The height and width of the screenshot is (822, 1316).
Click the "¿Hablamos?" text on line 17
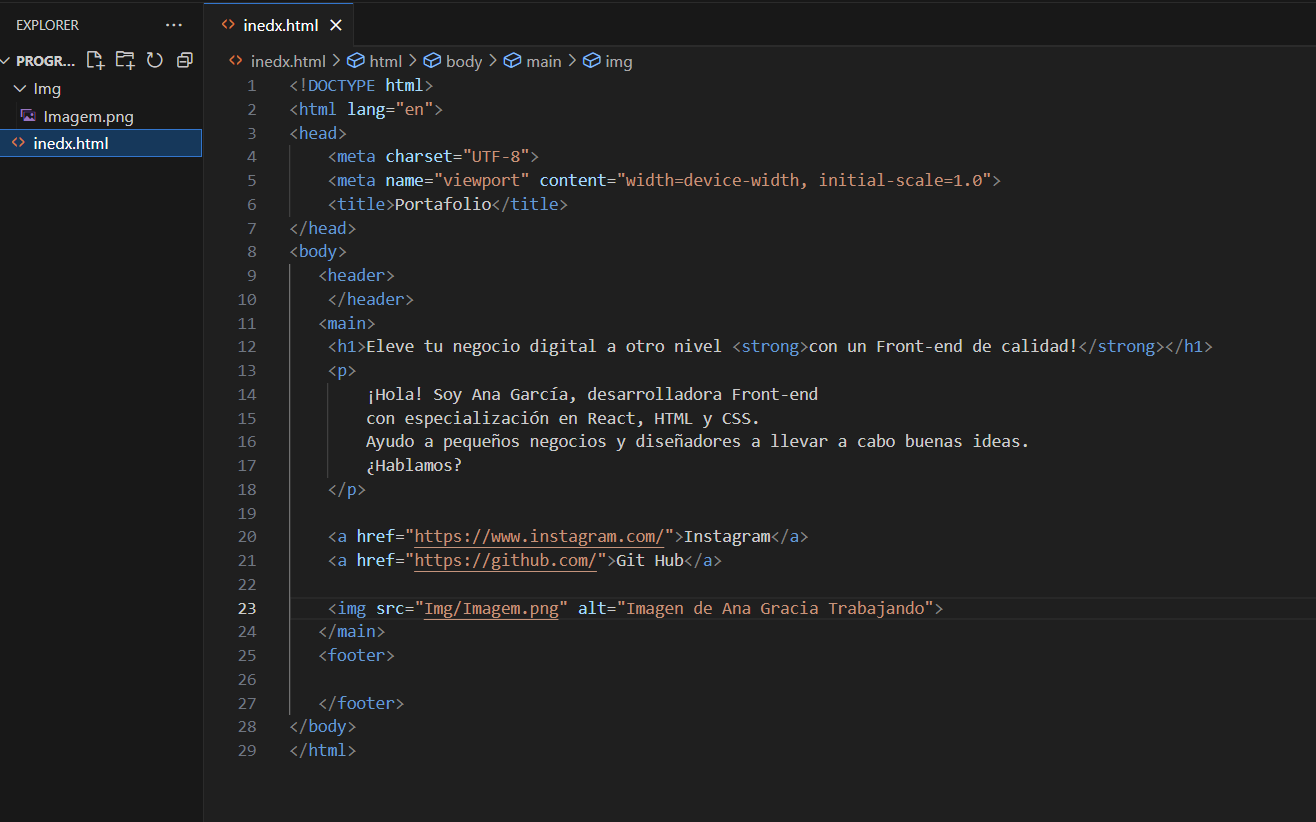point(414,466)
